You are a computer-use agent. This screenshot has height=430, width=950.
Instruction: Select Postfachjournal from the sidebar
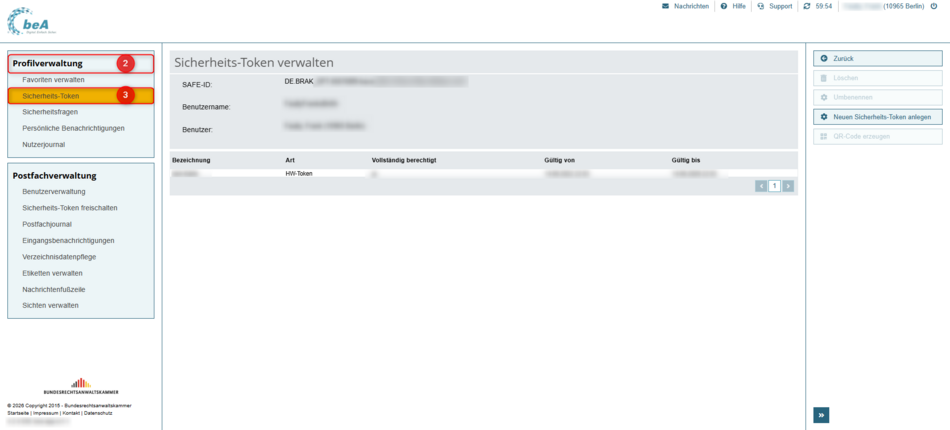47,224
